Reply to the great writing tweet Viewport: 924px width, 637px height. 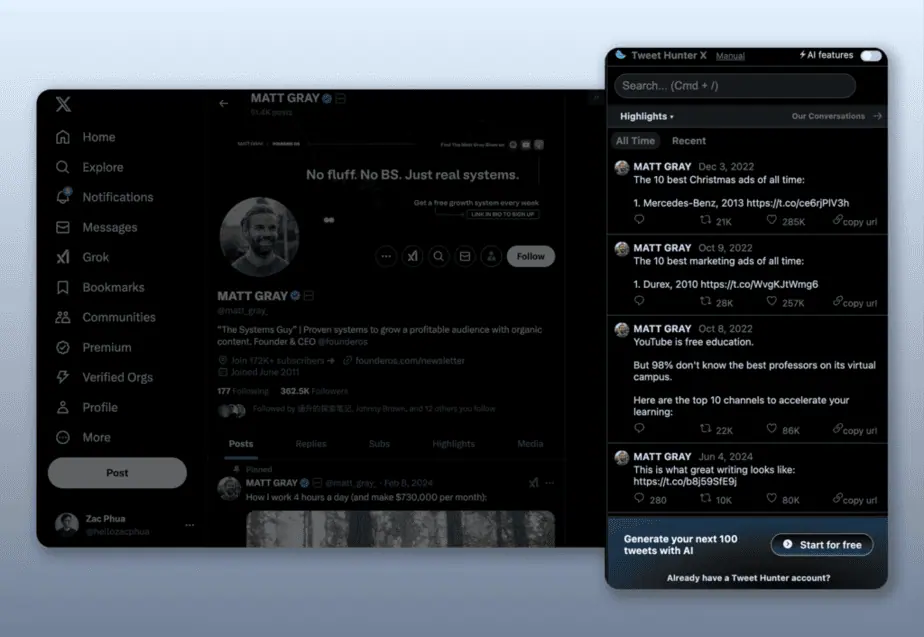639,498
